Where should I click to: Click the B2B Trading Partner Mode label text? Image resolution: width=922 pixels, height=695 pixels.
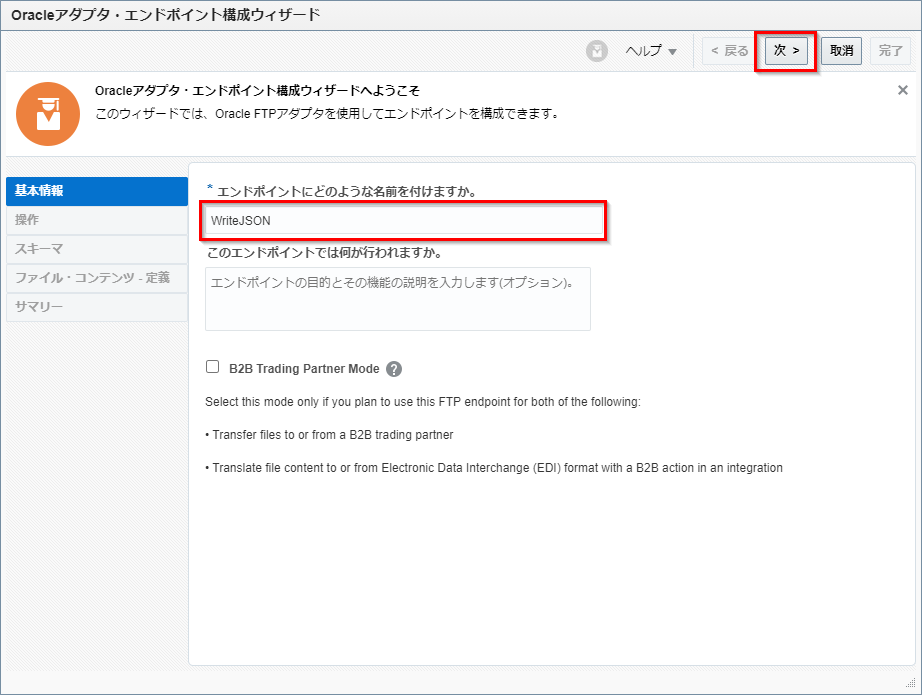pos(304,369)
